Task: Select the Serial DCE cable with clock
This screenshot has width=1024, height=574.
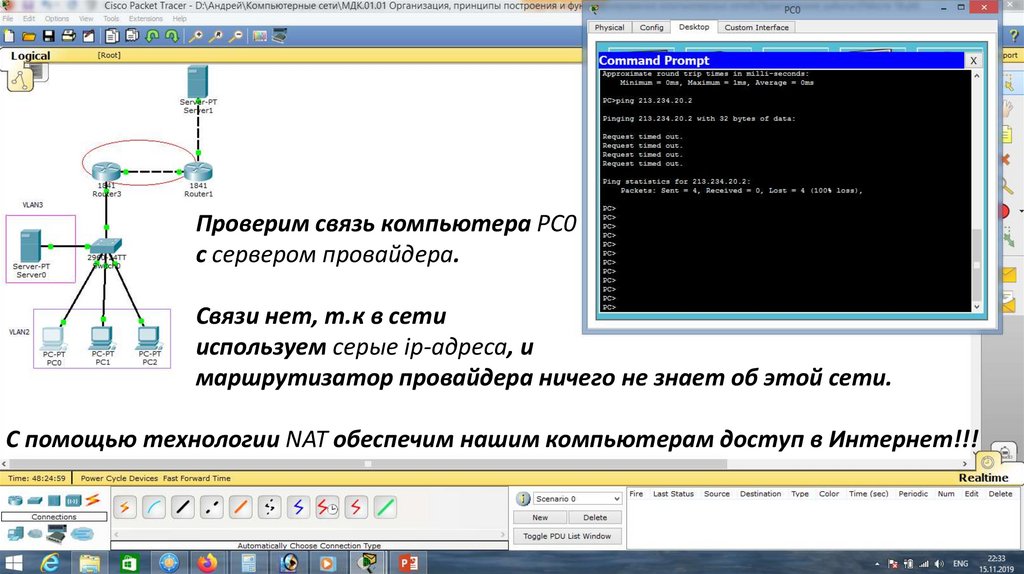Action: pos(327,507)
